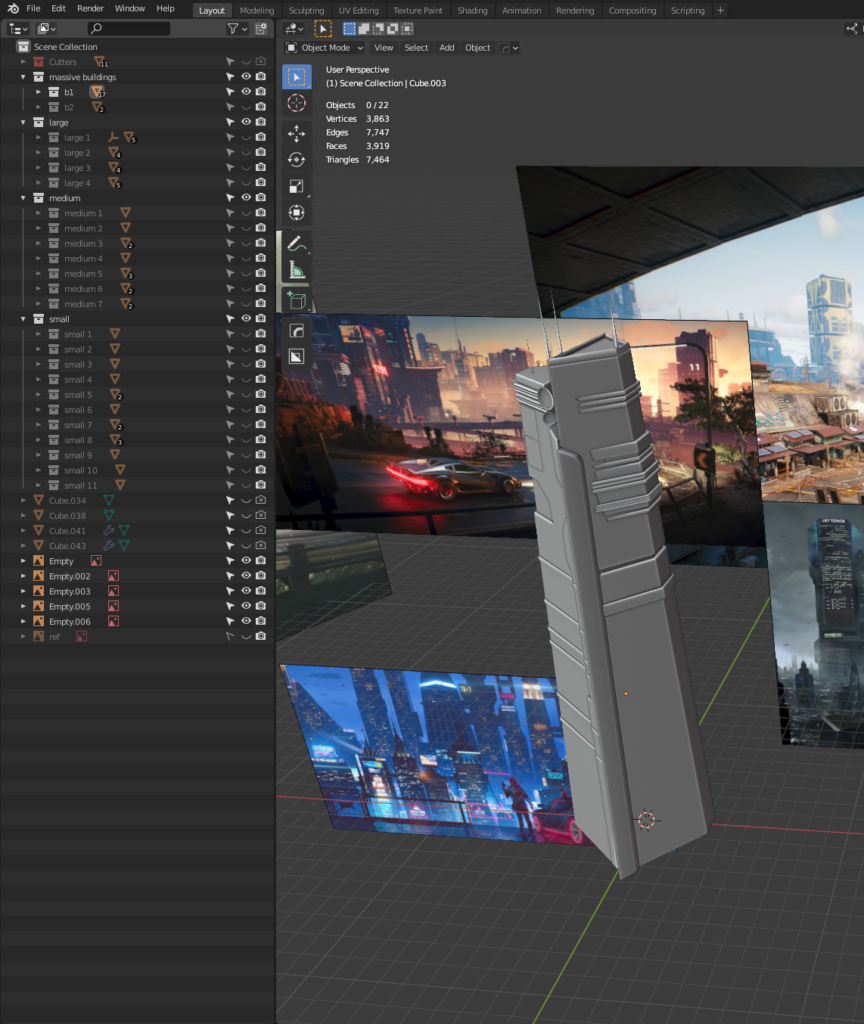Click the Select menu in the viewport header
864x1024 pixels.
pyautogui.click(x=416, y=48)
